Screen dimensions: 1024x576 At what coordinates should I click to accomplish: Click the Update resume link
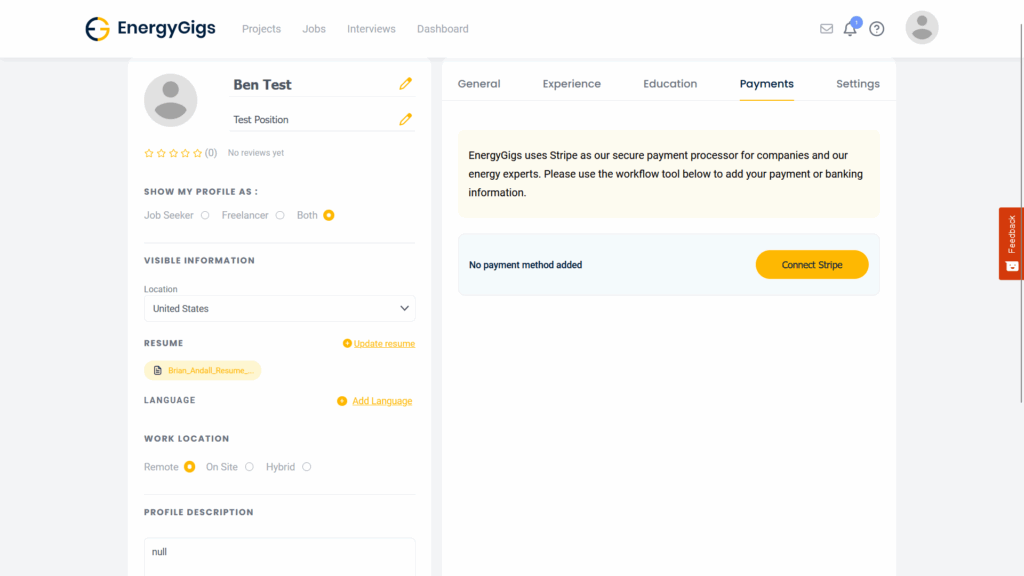tap(384, 344)
